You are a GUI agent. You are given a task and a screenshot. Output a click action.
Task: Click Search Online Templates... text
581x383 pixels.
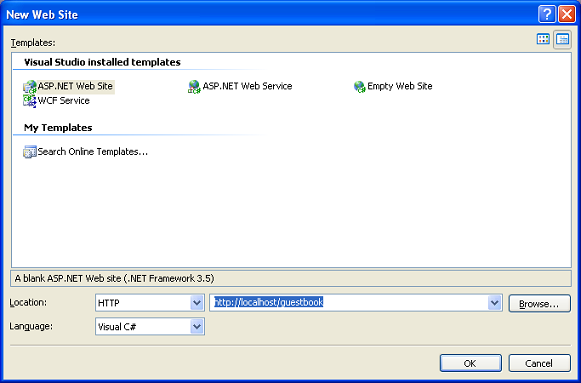(93, 152)
